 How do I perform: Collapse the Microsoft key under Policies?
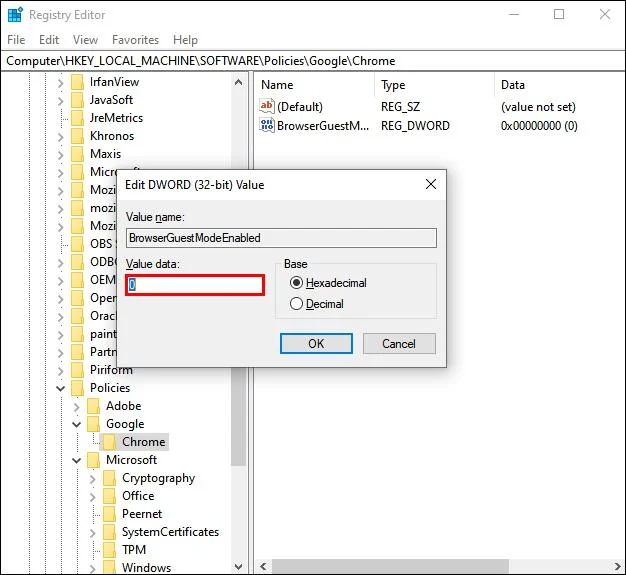click(77, 460)
